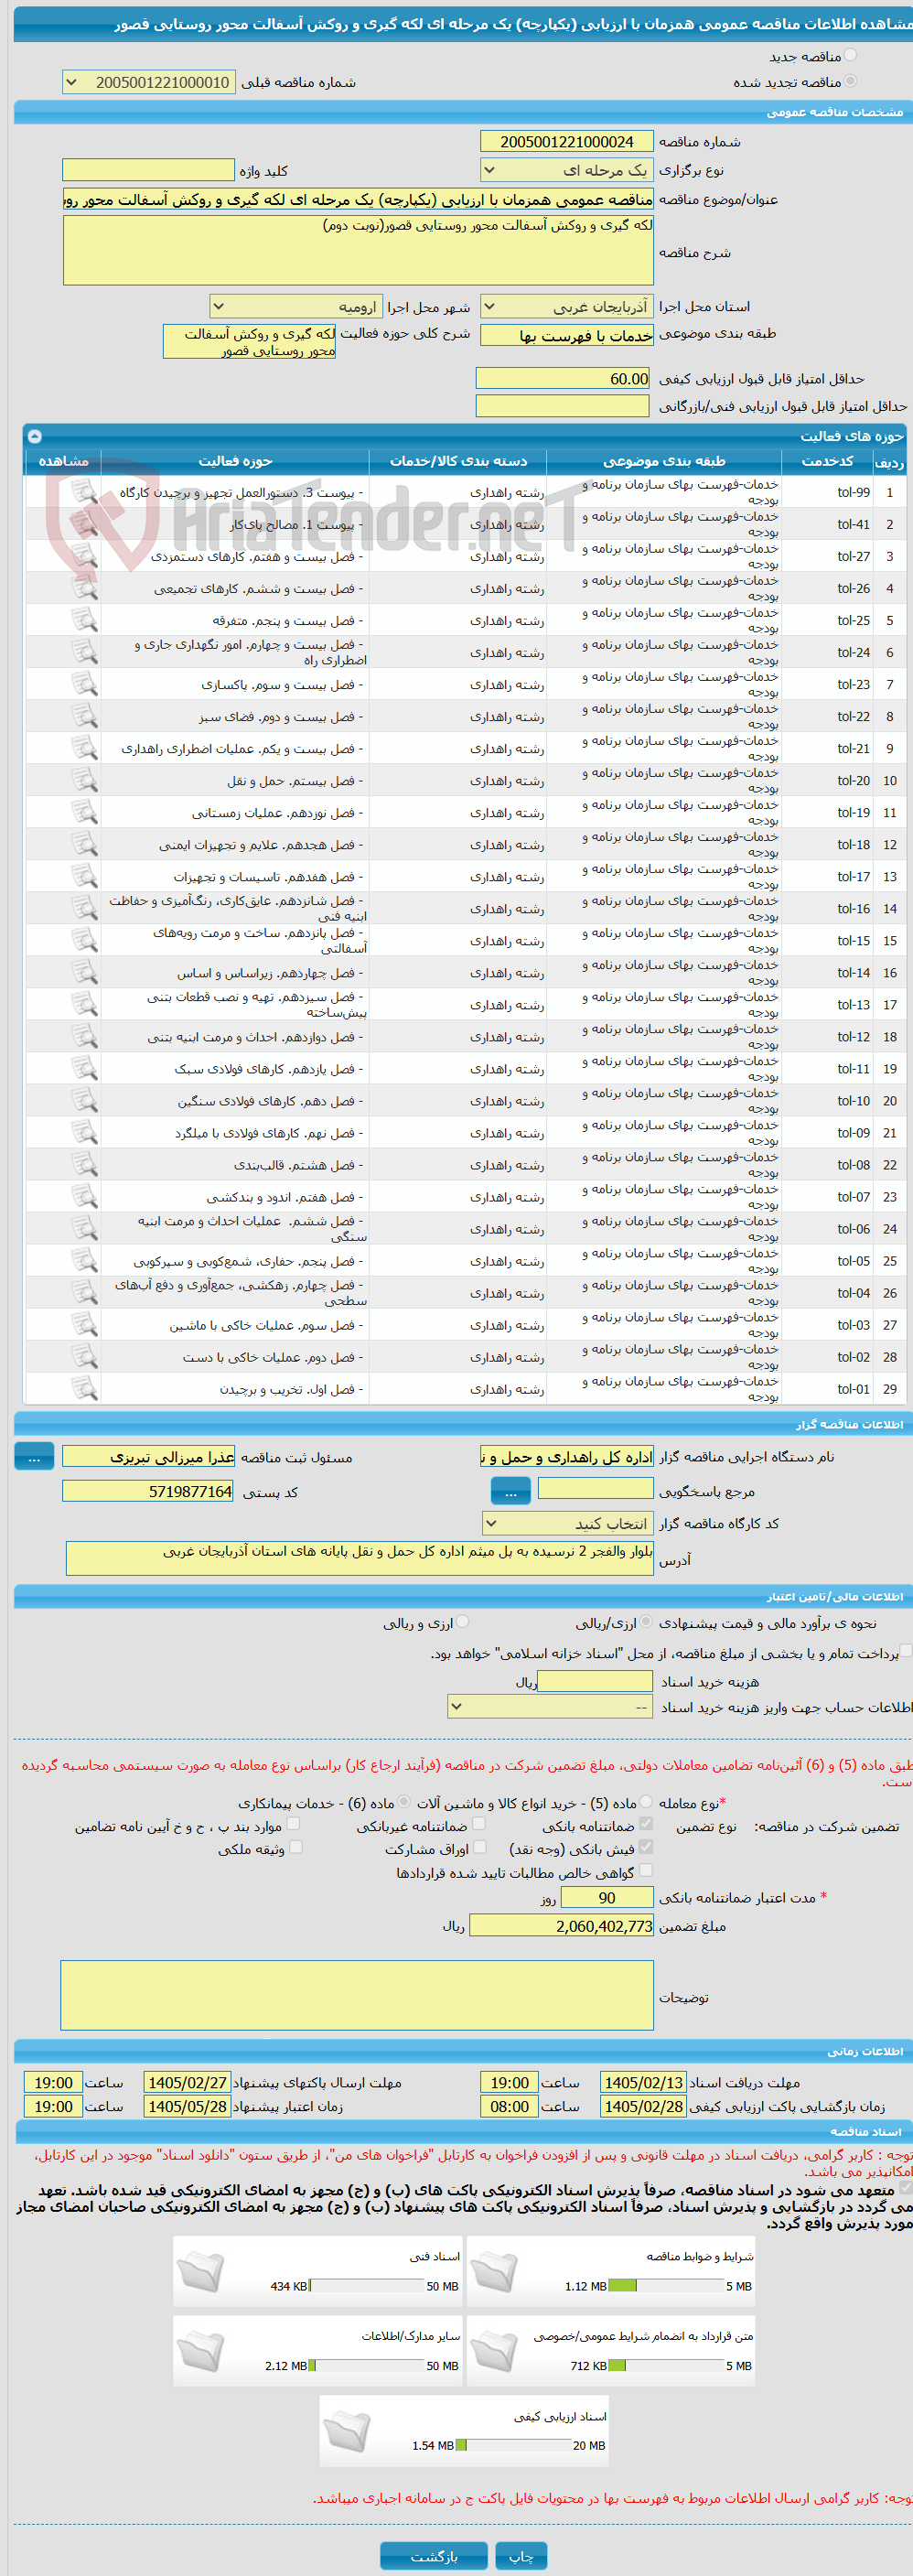This screenshot has width=913, height=2576.
Task: Toggle the اوراق مشارکت checkbox
Action: pyautogui.click(x=479, y=1847)
